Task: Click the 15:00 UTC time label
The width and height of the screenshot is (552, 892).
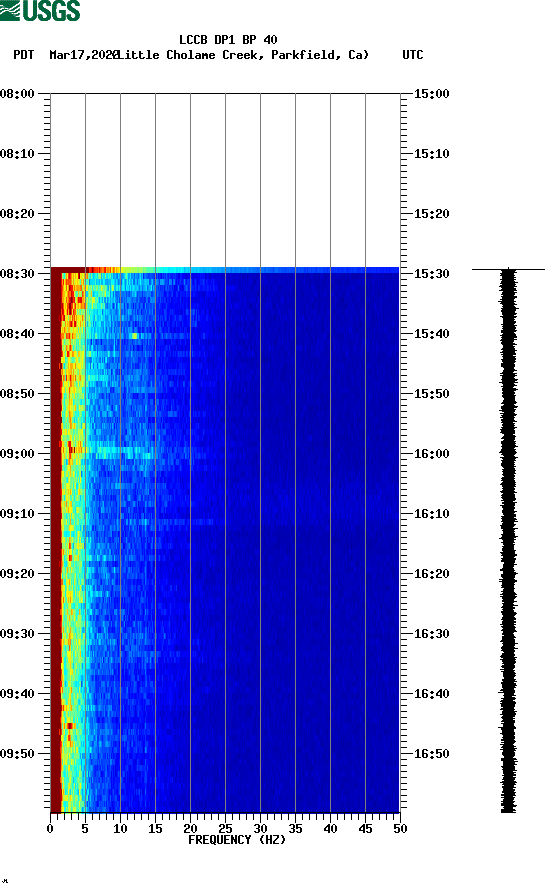Action: pos(431,94)
